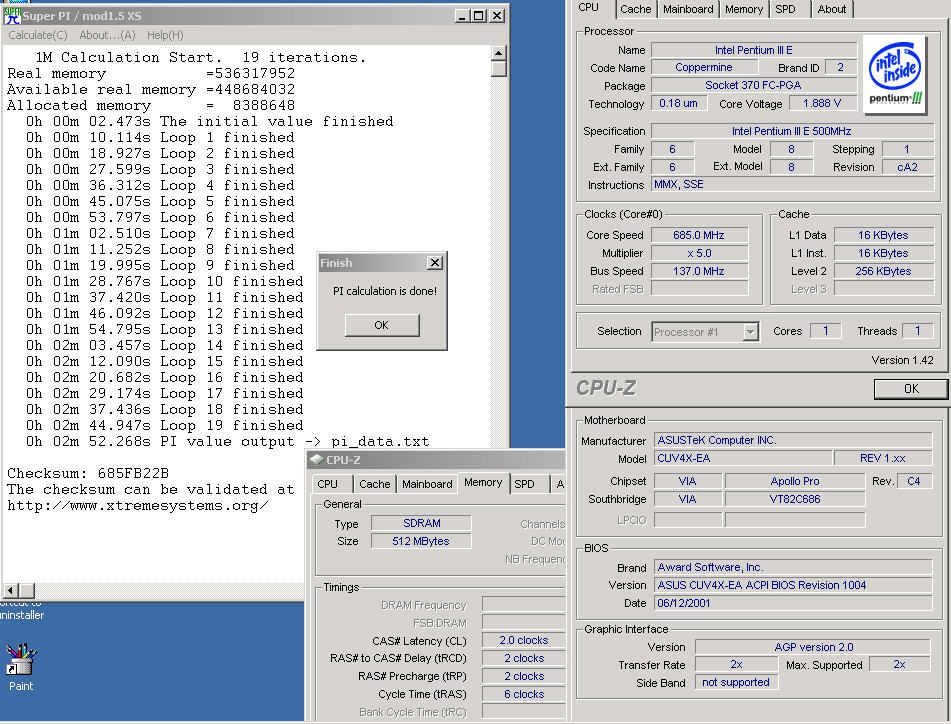Open the Help(H) menu in Super PI
Viewport: 951px width, 724px height.
click(165, 35)
